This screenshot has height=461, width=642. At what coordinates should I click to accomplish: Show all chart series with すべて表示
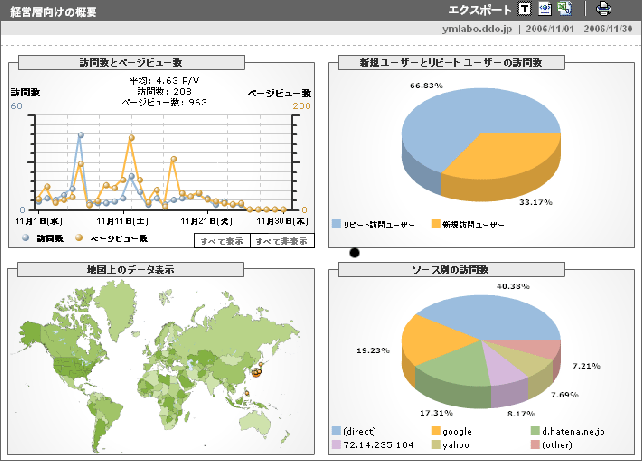222,241
